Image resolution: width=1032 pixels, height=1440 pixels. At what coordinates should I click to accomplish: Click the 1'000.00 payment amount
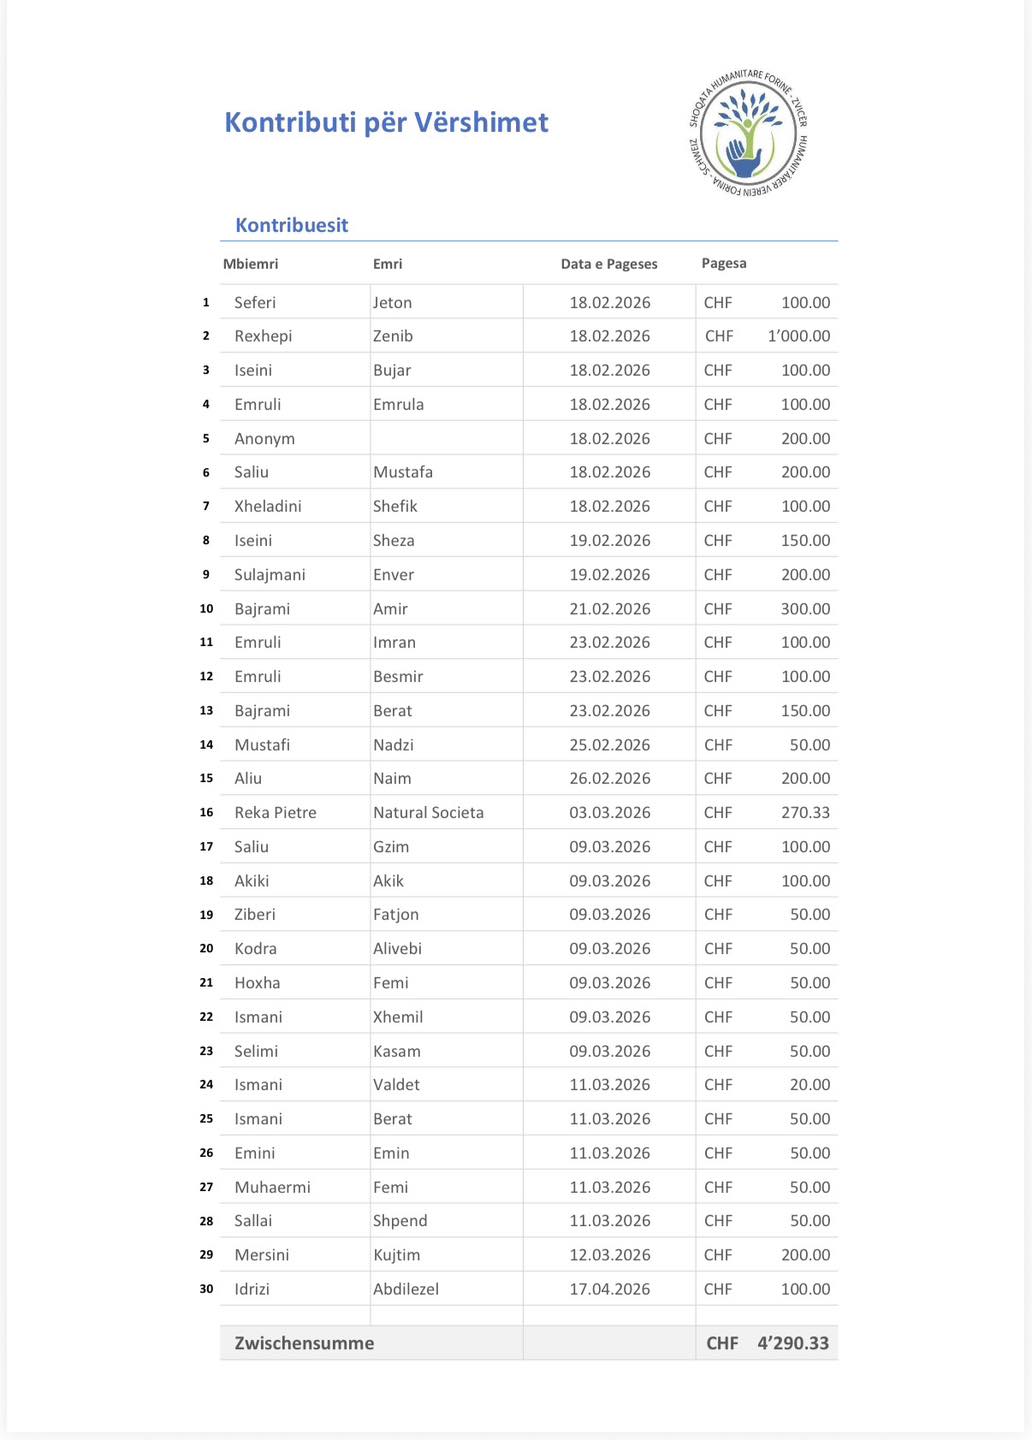coord(799,336)
